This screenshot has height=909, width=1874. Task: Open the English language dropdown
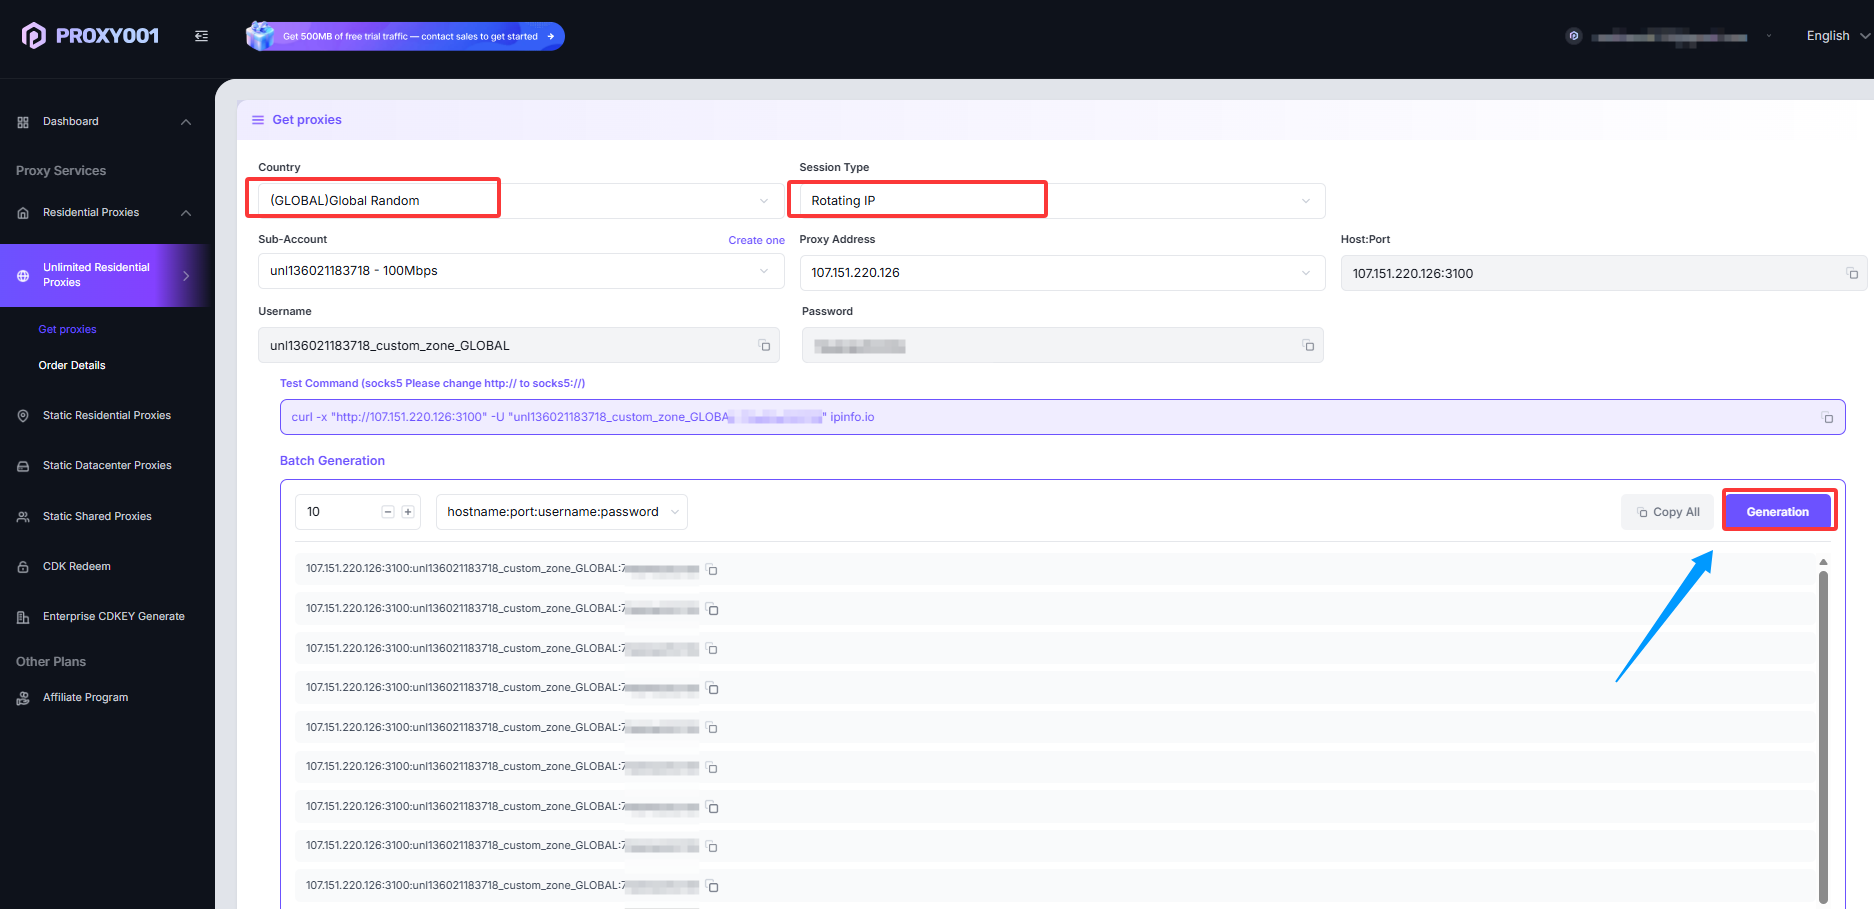(x=1838, y=36)
